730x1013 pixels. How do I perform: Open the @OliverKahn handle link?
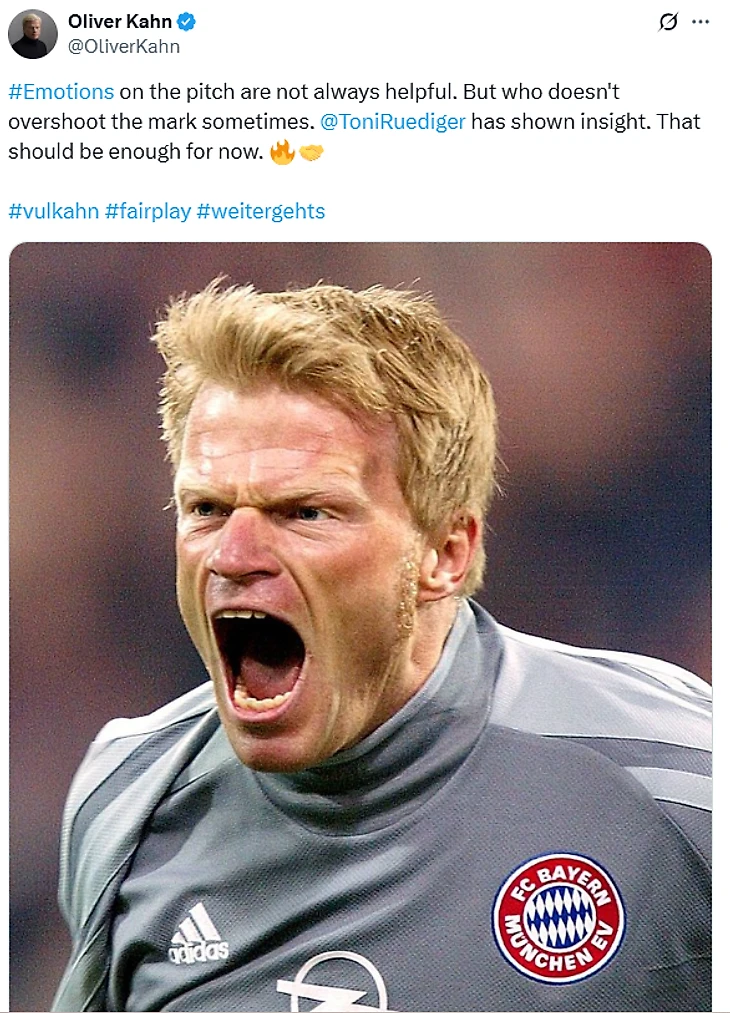click(x=124, y=46)
